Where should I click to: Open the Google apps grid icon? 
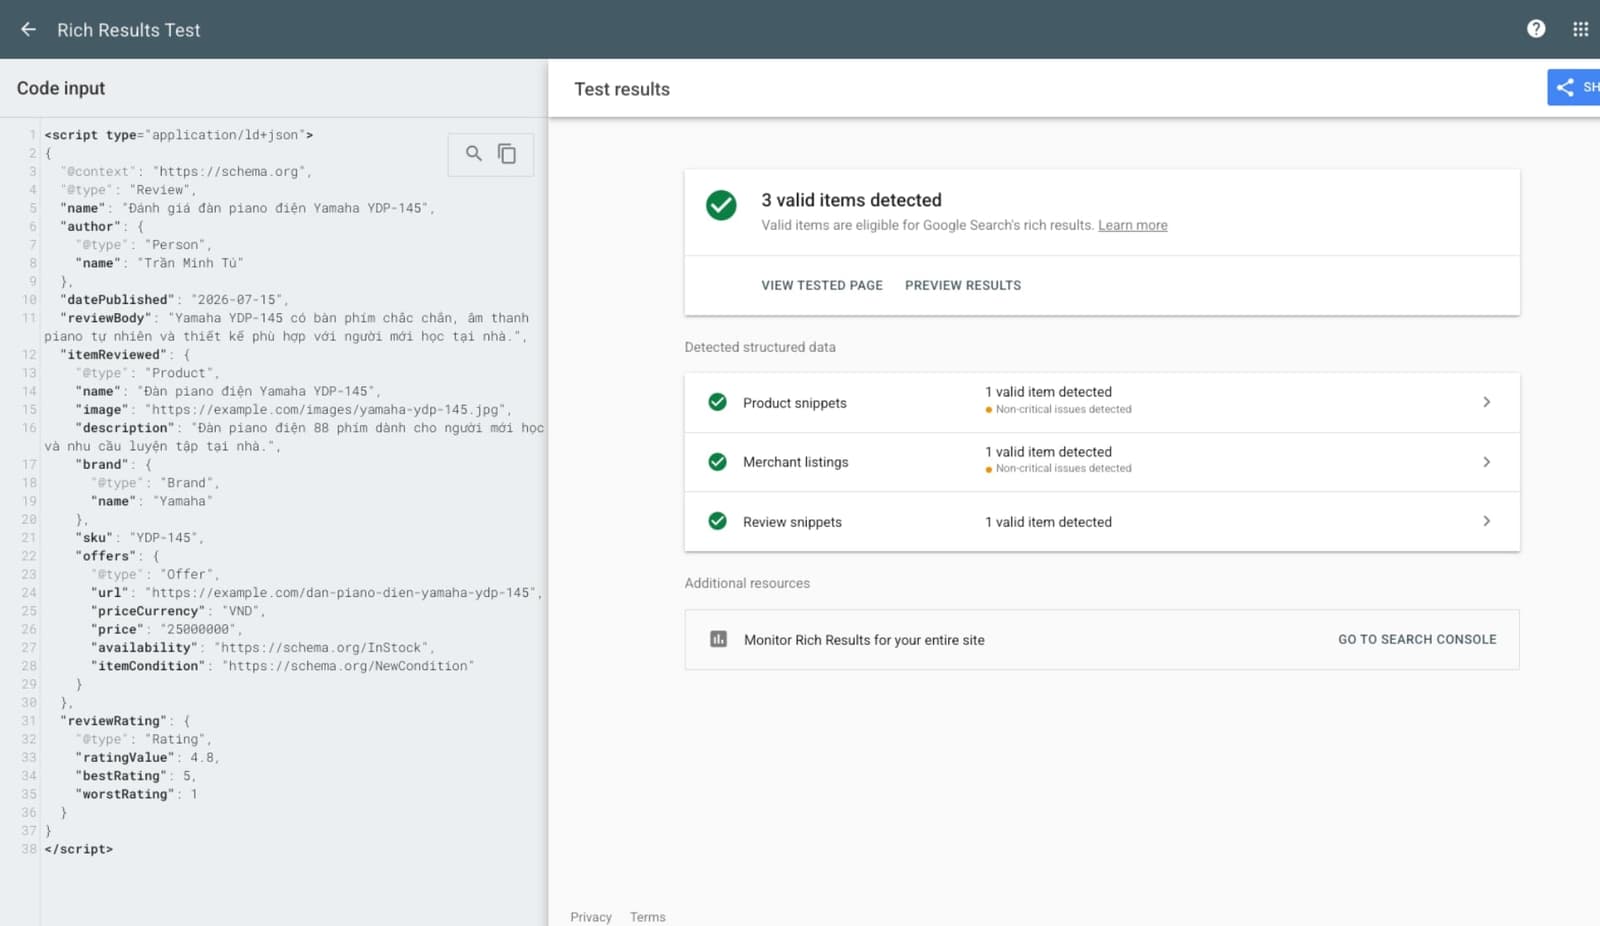coord(1580,29)
